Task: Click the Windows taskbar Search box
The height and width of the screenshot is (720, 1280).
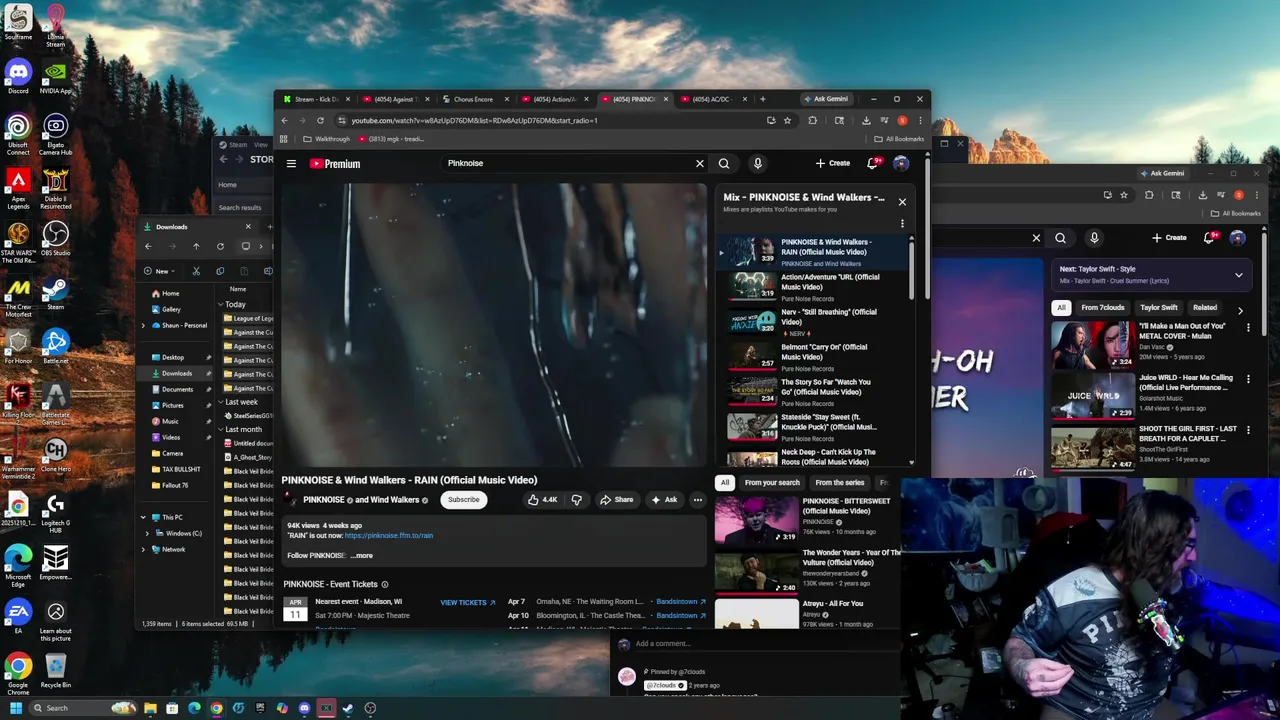Action: click(82, 708)
